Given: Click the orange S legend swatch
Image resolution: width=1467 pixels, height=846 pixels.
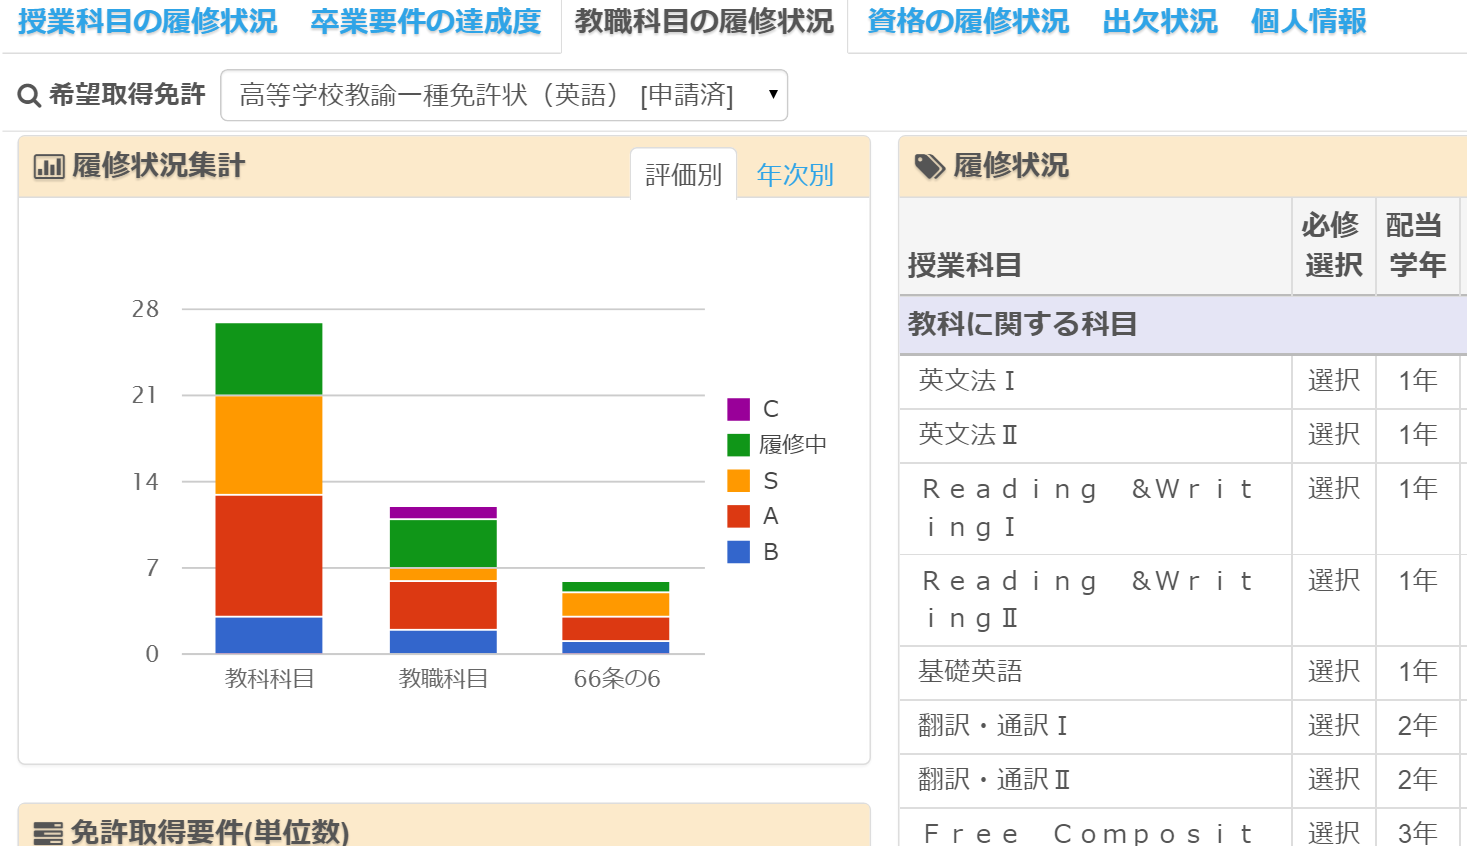Looking at the screenshot, I should (x=738, y=481).
